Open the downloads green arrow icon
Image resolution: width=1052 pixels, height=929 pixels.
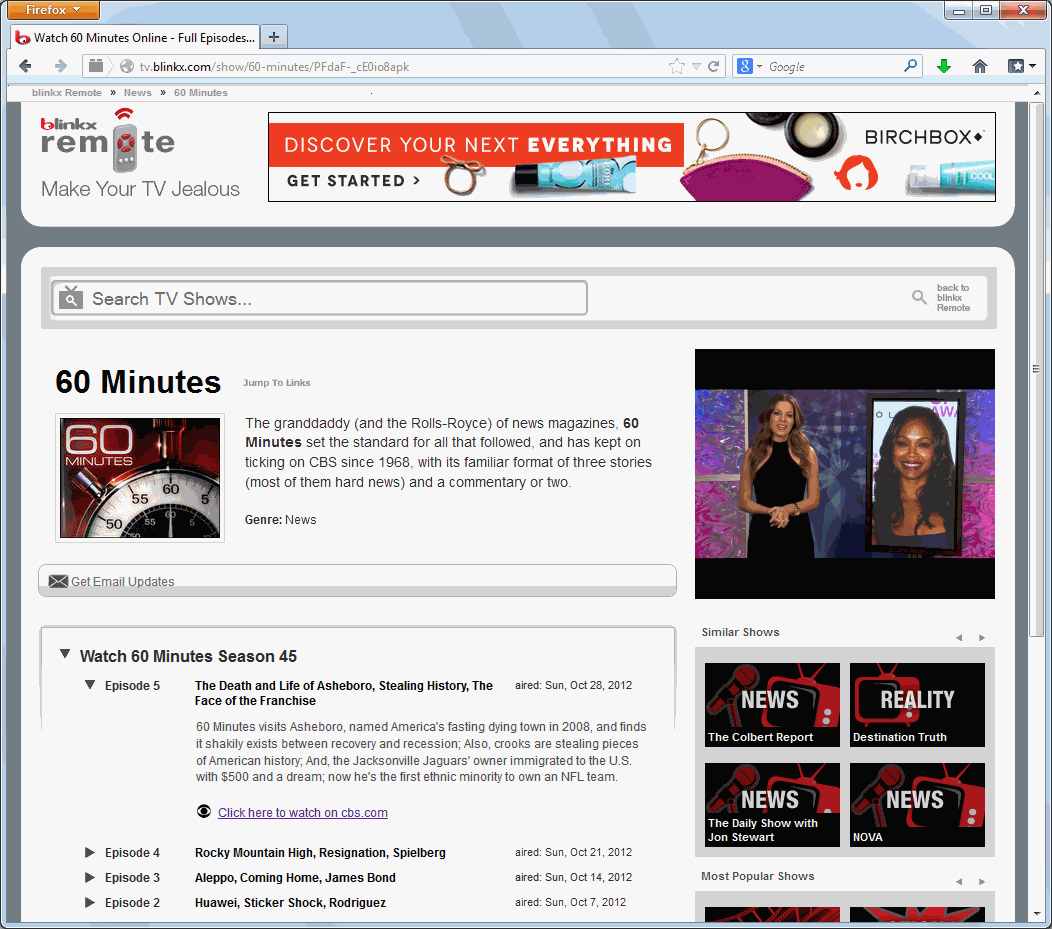point(944,66)
